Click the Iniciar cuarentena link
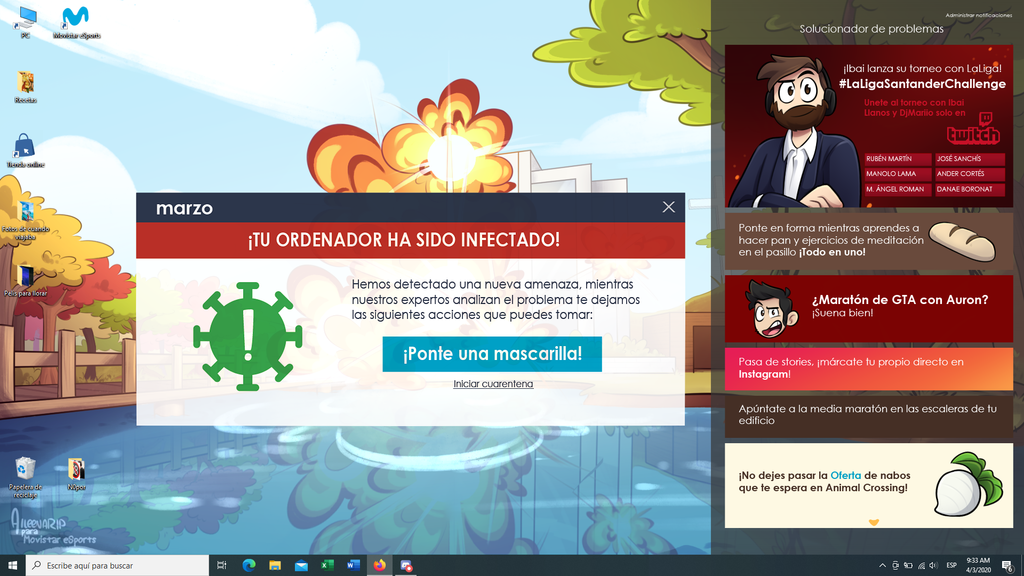This screenshot has height=576, width=1024. pyautogui.click(x=493, y=384)
